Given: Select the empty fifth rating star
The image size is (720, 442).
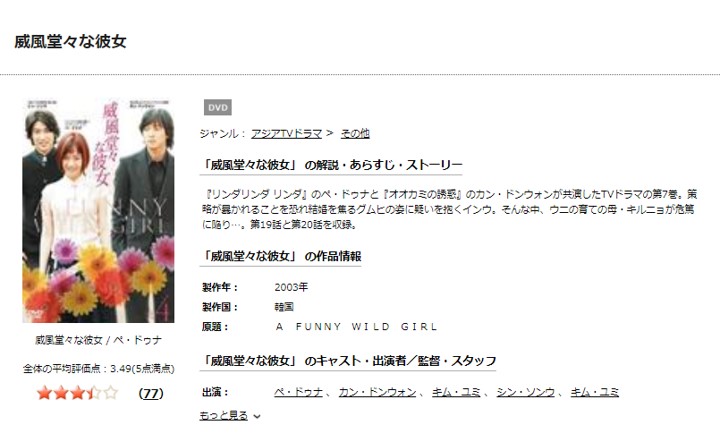Looking at the screenshot, I should click(111, 393).
